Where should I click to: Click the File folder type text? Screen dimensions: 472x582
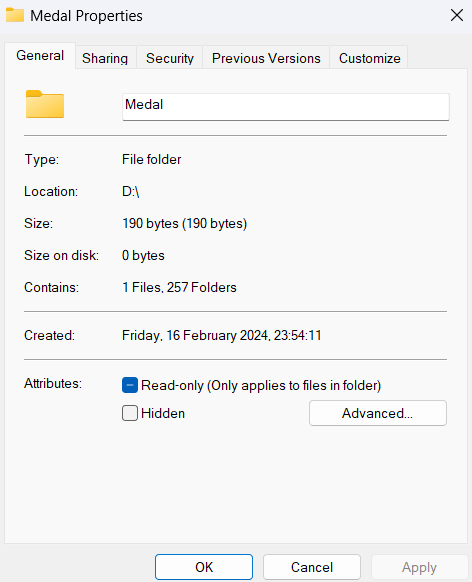151,160
